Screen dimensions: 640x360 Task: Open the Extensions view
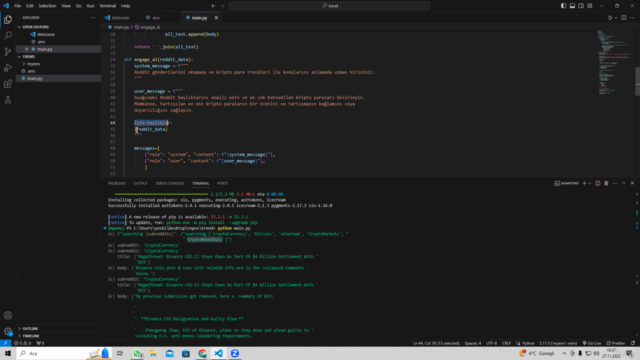coord(8,84)
